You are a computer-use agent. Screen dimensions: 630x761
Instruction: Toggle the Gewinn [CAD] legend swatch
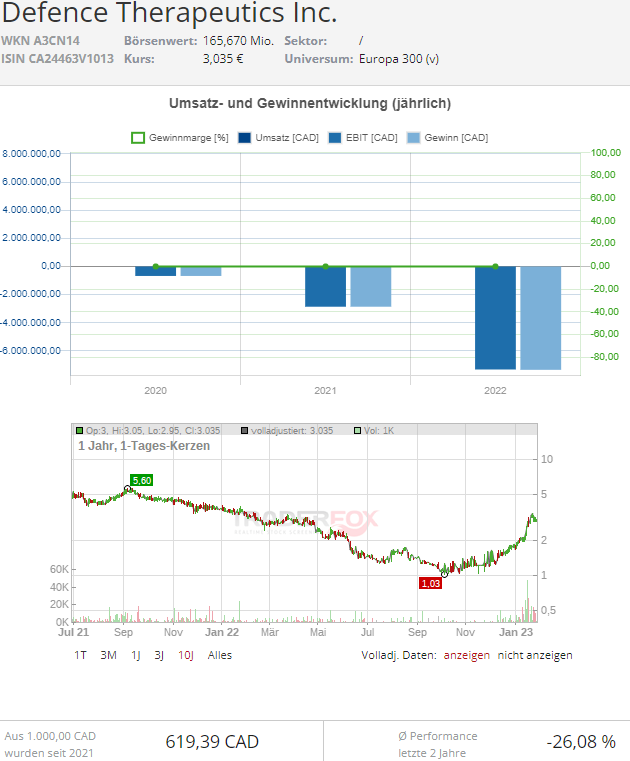tap(414, 138)
